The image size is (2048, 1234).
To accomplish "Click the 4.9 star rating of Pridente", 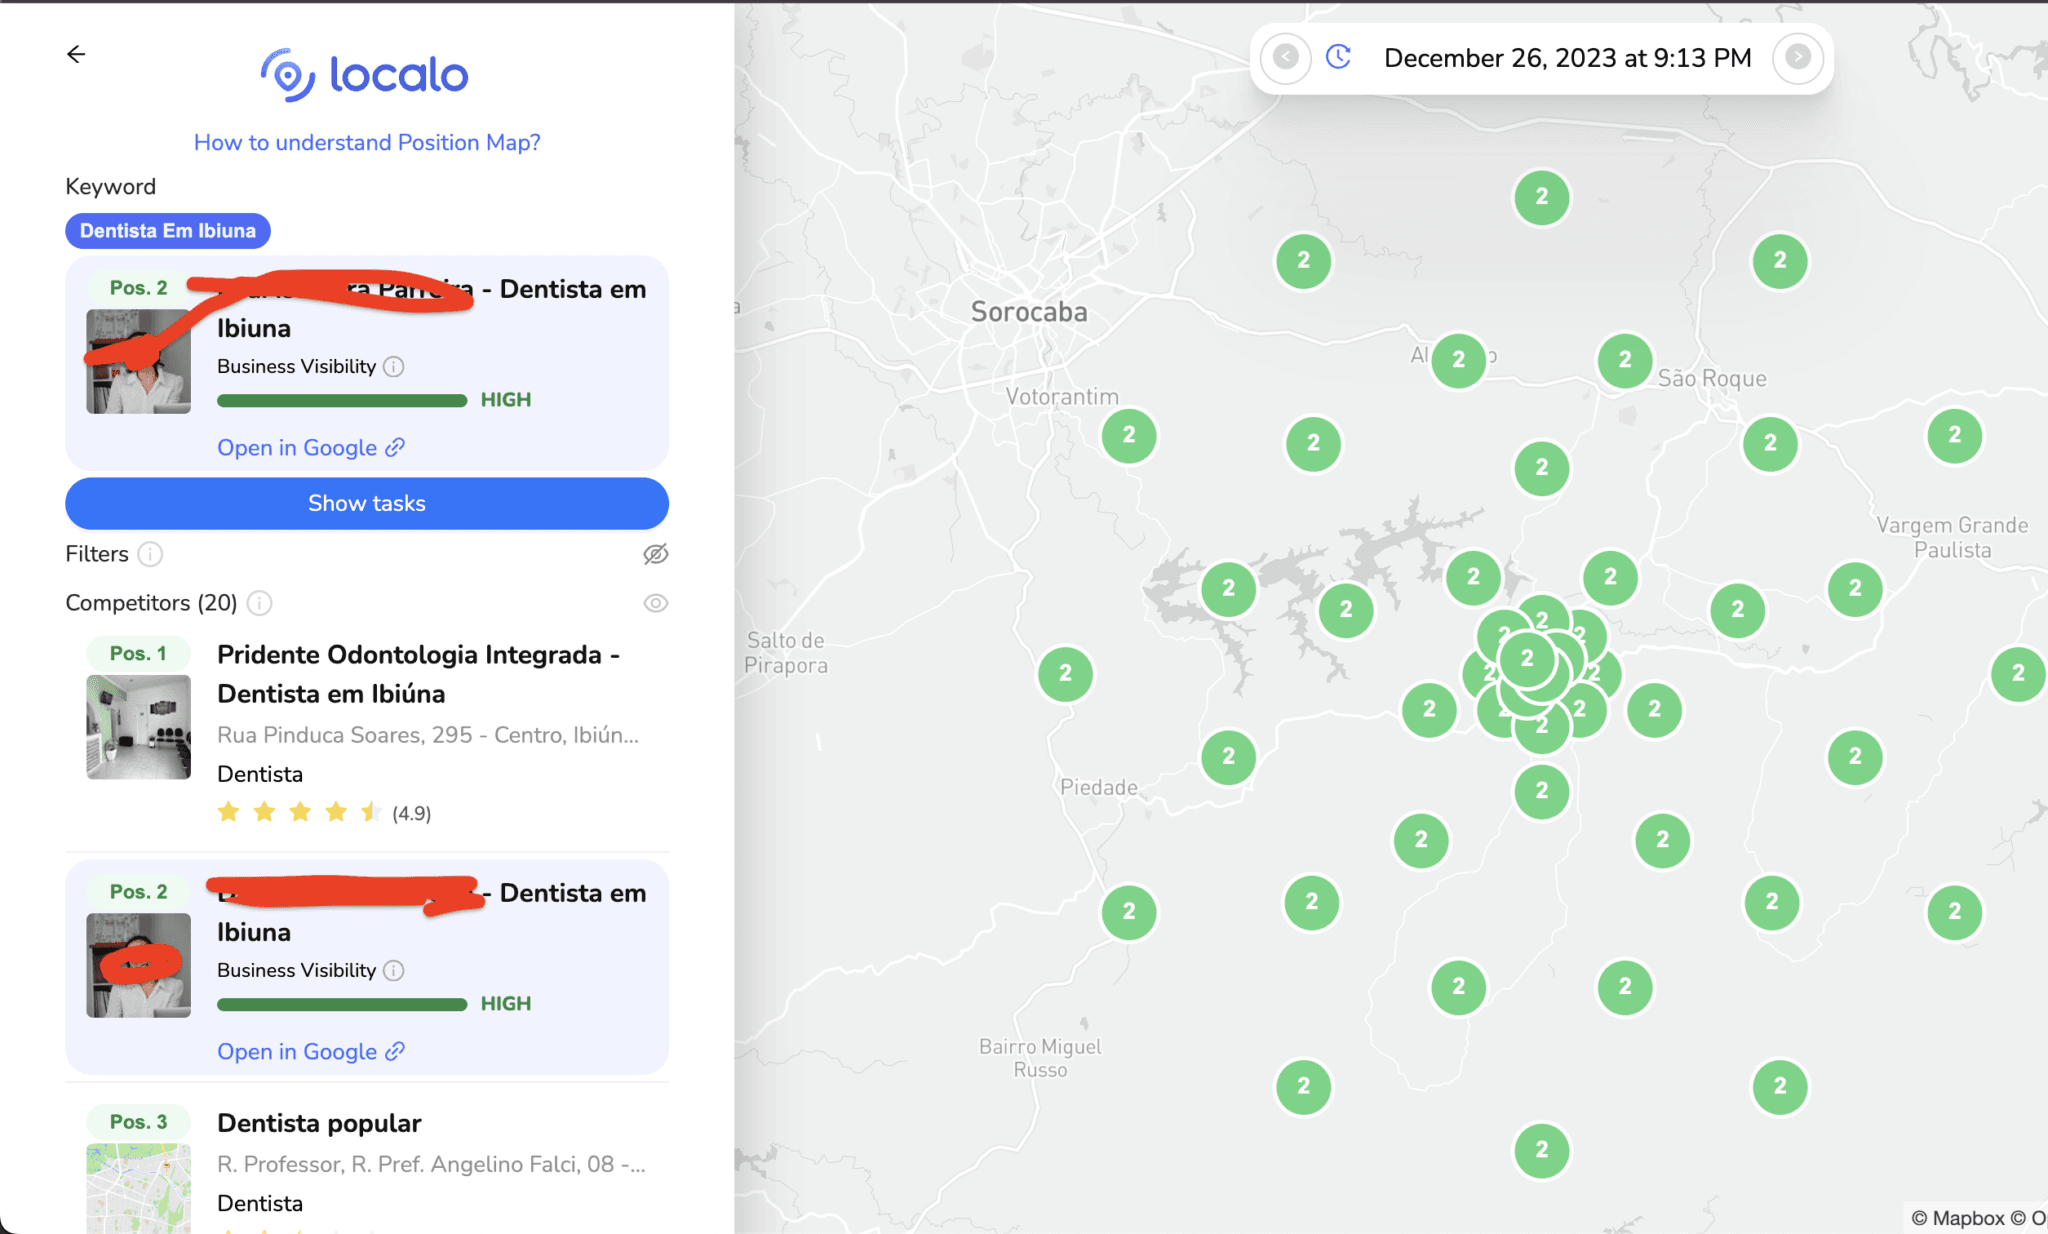I will (324, 812).
